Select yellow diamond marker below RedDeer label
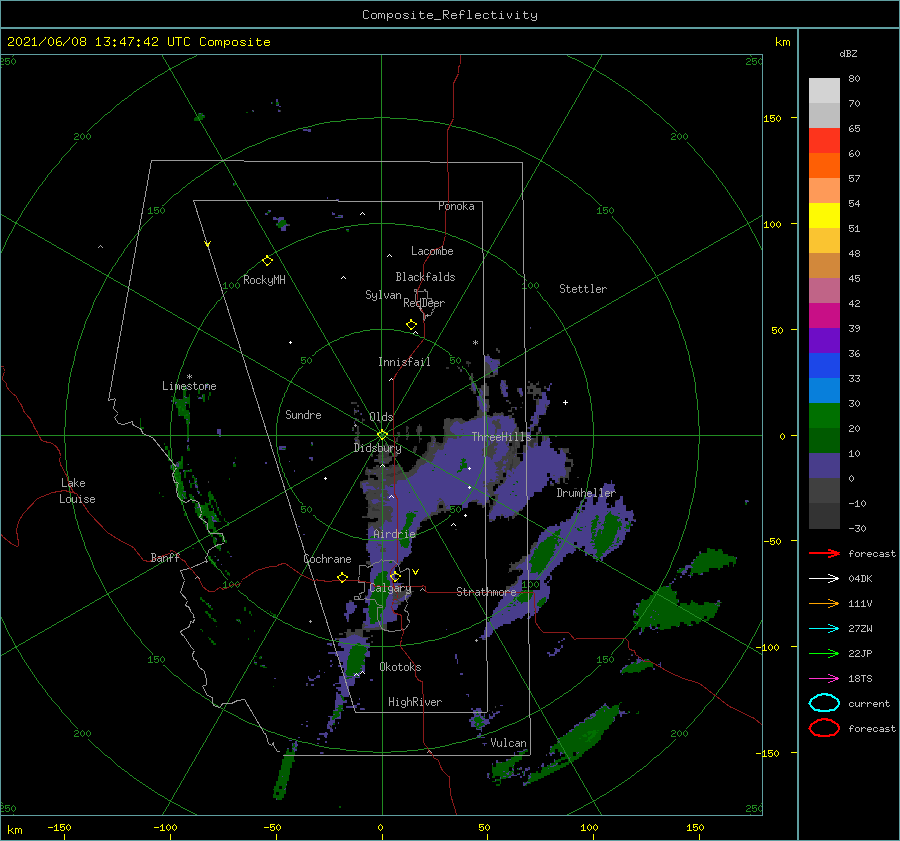The image size is (900, 841). pyautogui.click(x=411, y=325)
